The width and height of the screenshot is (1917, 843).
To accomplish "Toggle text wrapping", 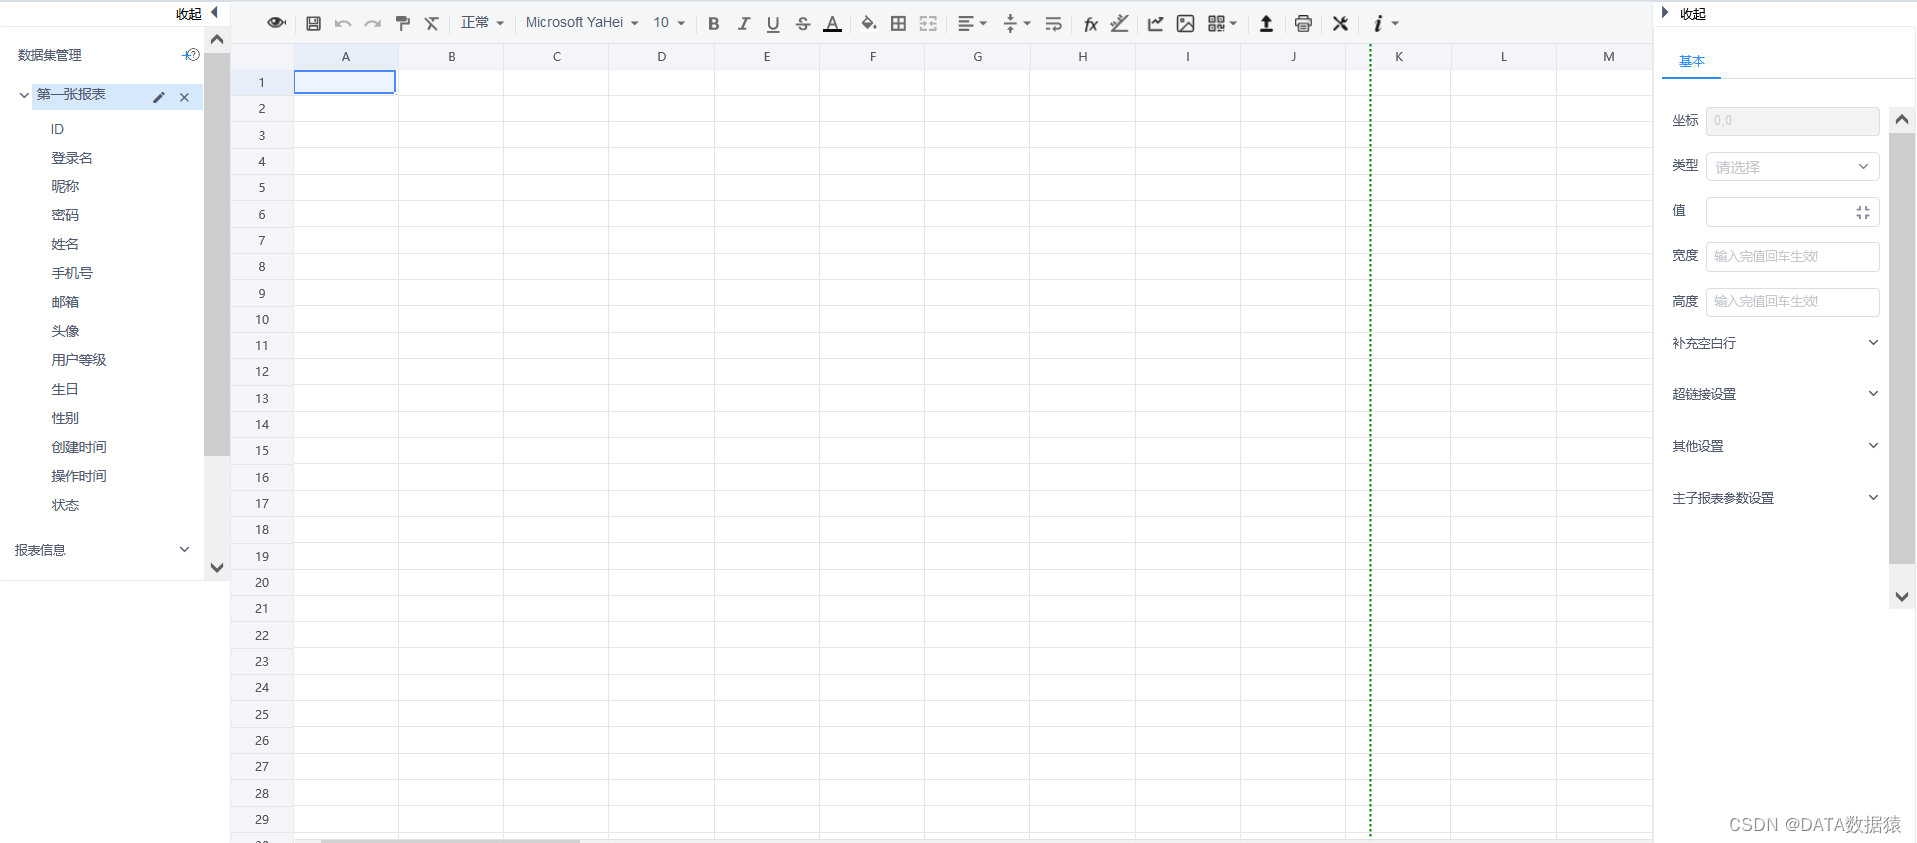I will click(x=1053, y=23).
